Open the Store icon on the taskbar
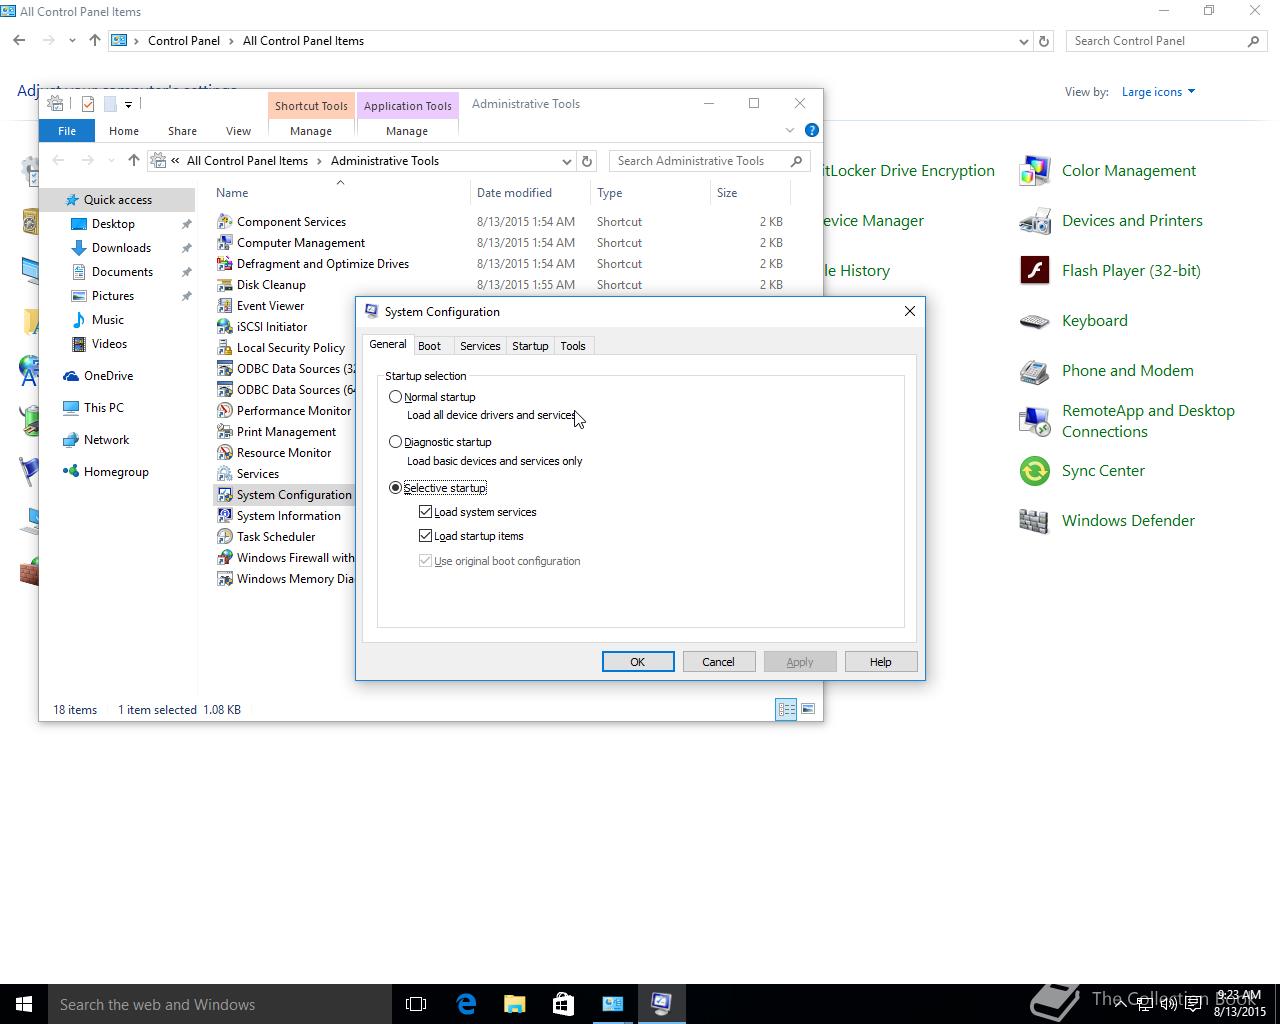Image resolution: width=1280 pixels, height=1024 pixels. [563, 1004]
